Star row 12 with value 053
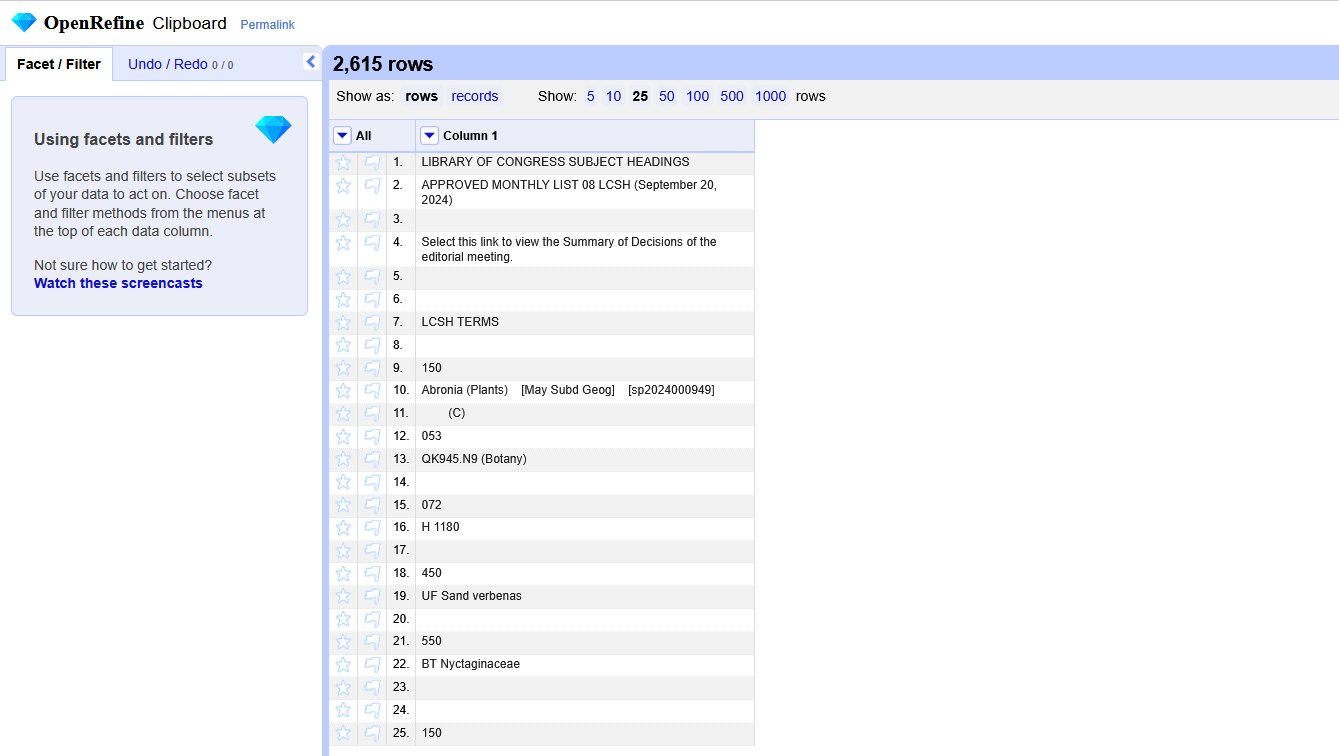 click(343, 436)
